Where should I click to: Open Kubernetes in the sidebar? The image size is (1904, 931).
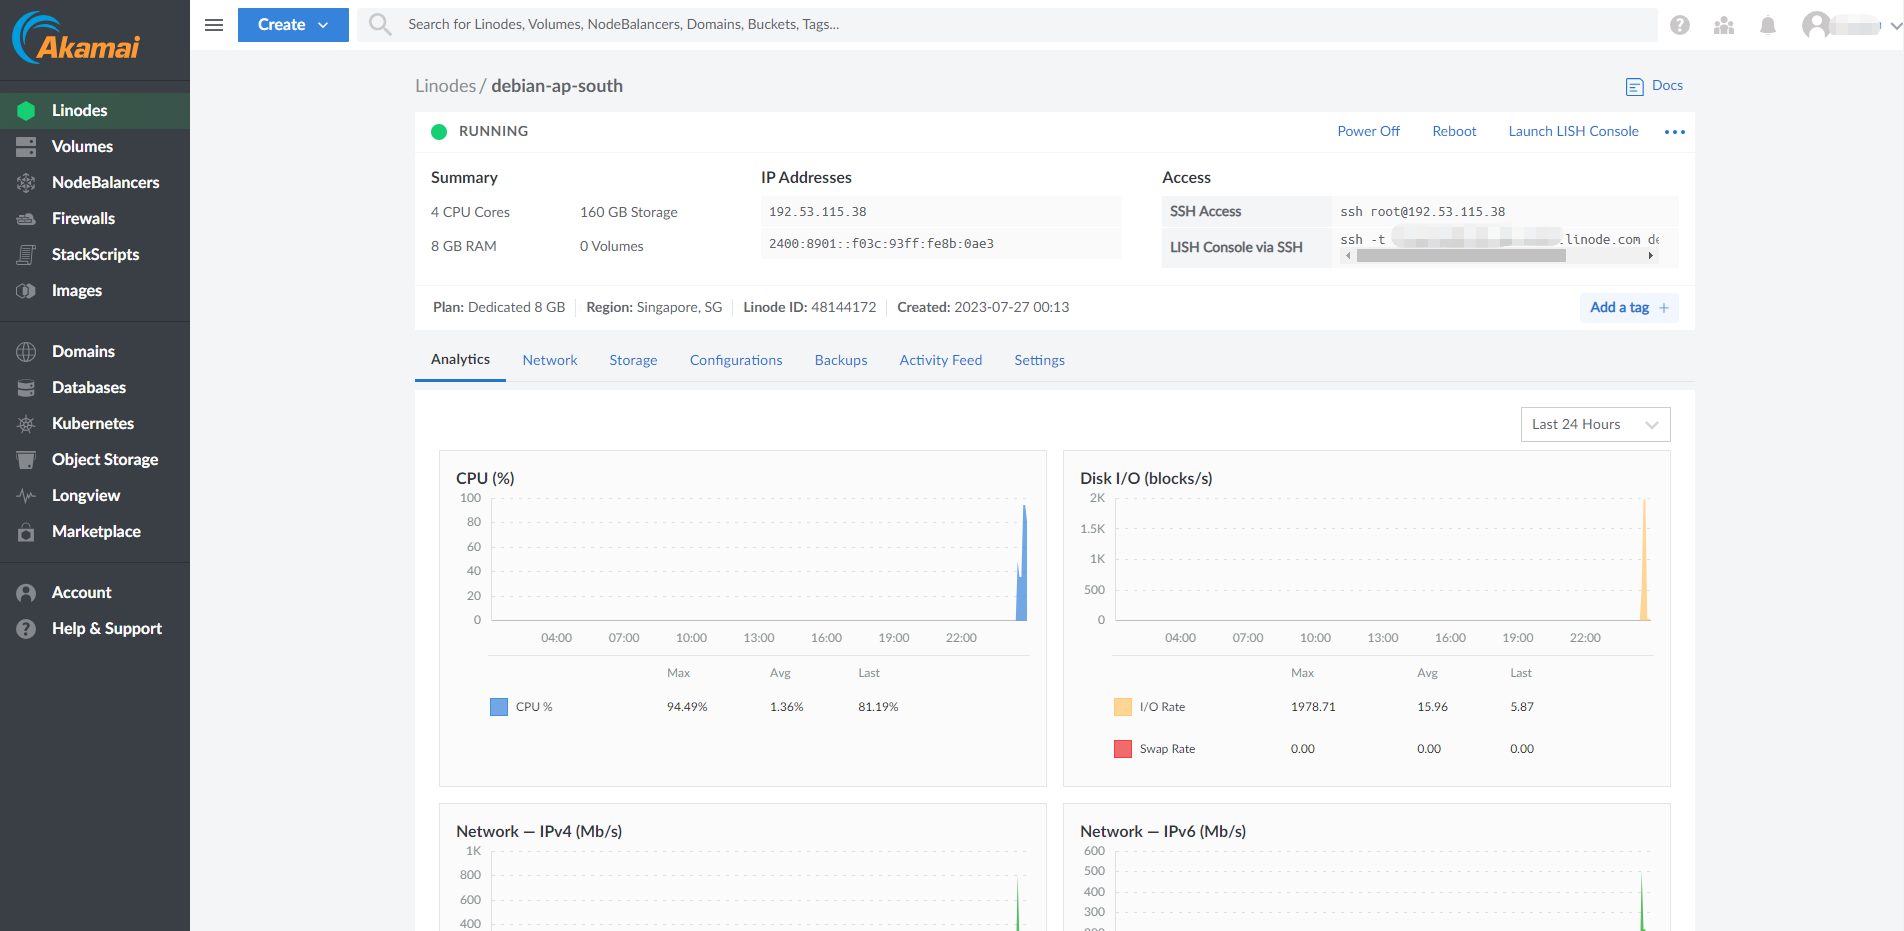(95, 424)
